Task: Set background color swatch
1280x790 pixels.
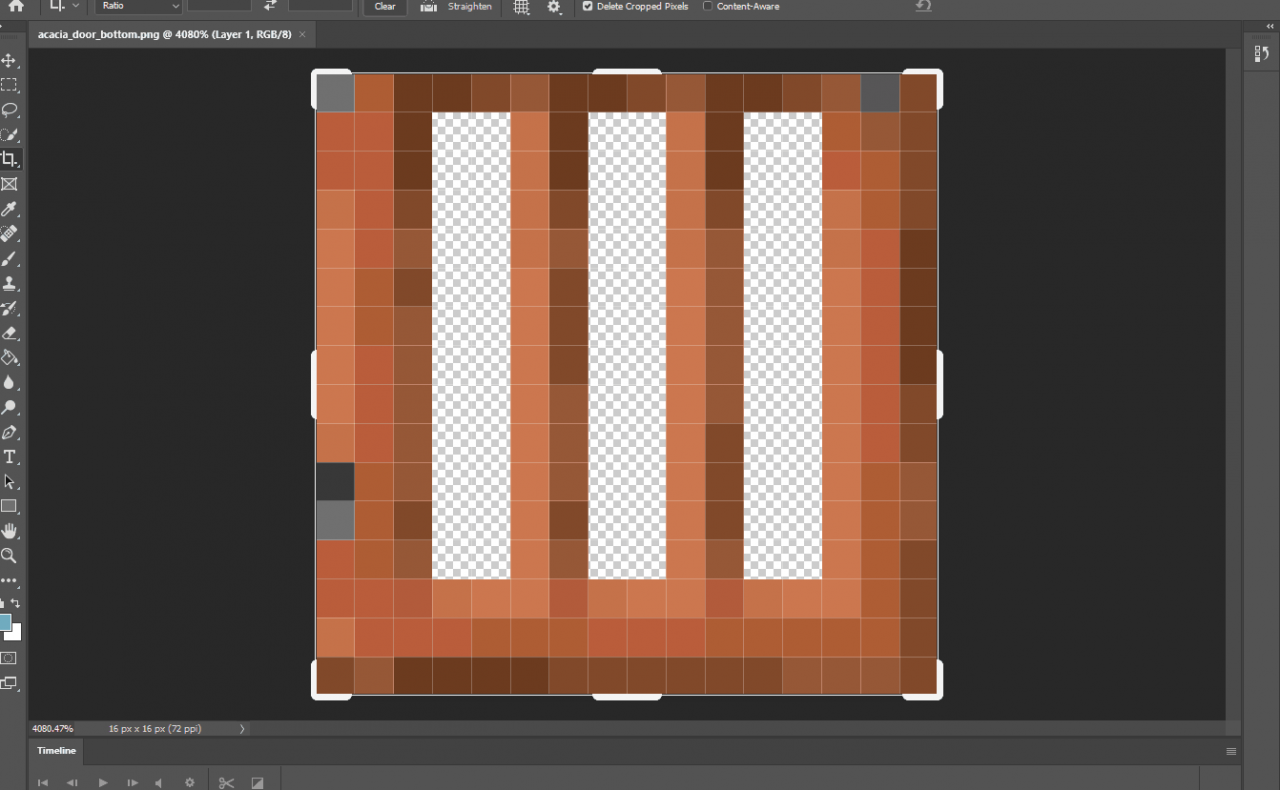Action: coord(16,633)
